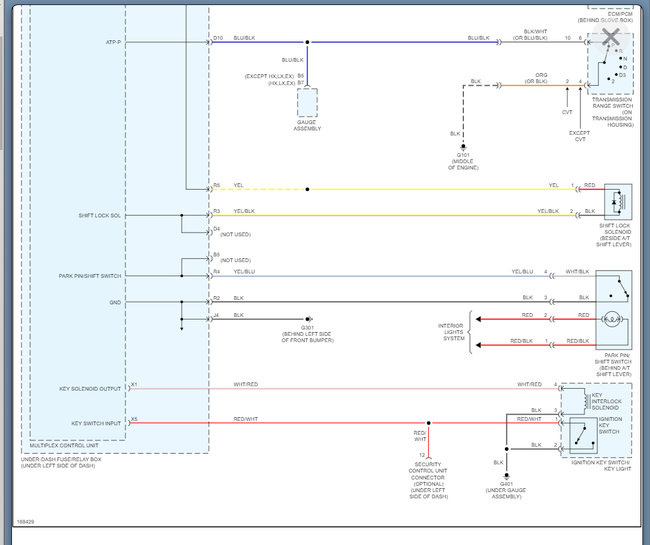This screenshot has height=545, width=650.
Task: Click the SHIFT LOCK SOLENOID component label
Action: [614, 235]
